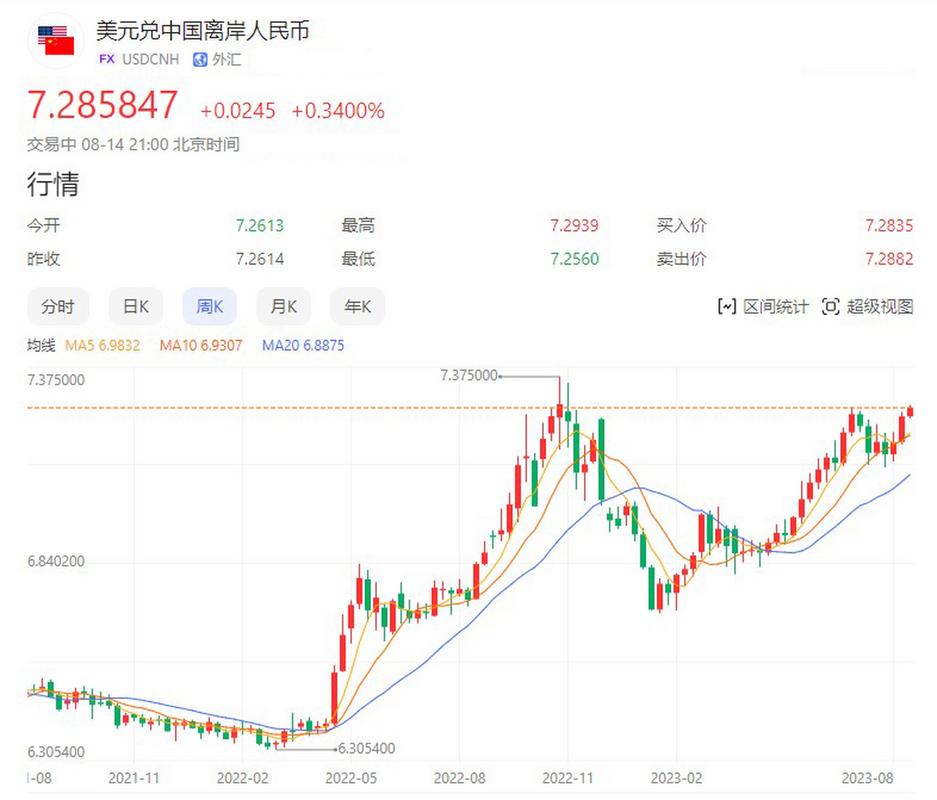Click the MA20 6.8875 indicator label

pos(303,345)
